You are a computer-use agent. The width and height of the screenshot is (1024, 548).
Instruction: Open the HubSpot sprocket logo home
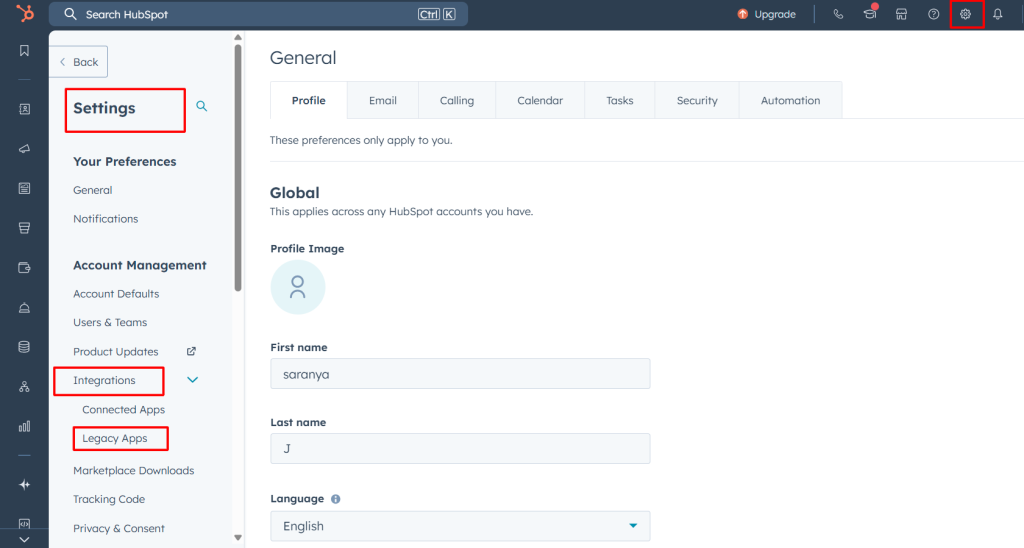(25, 13)
